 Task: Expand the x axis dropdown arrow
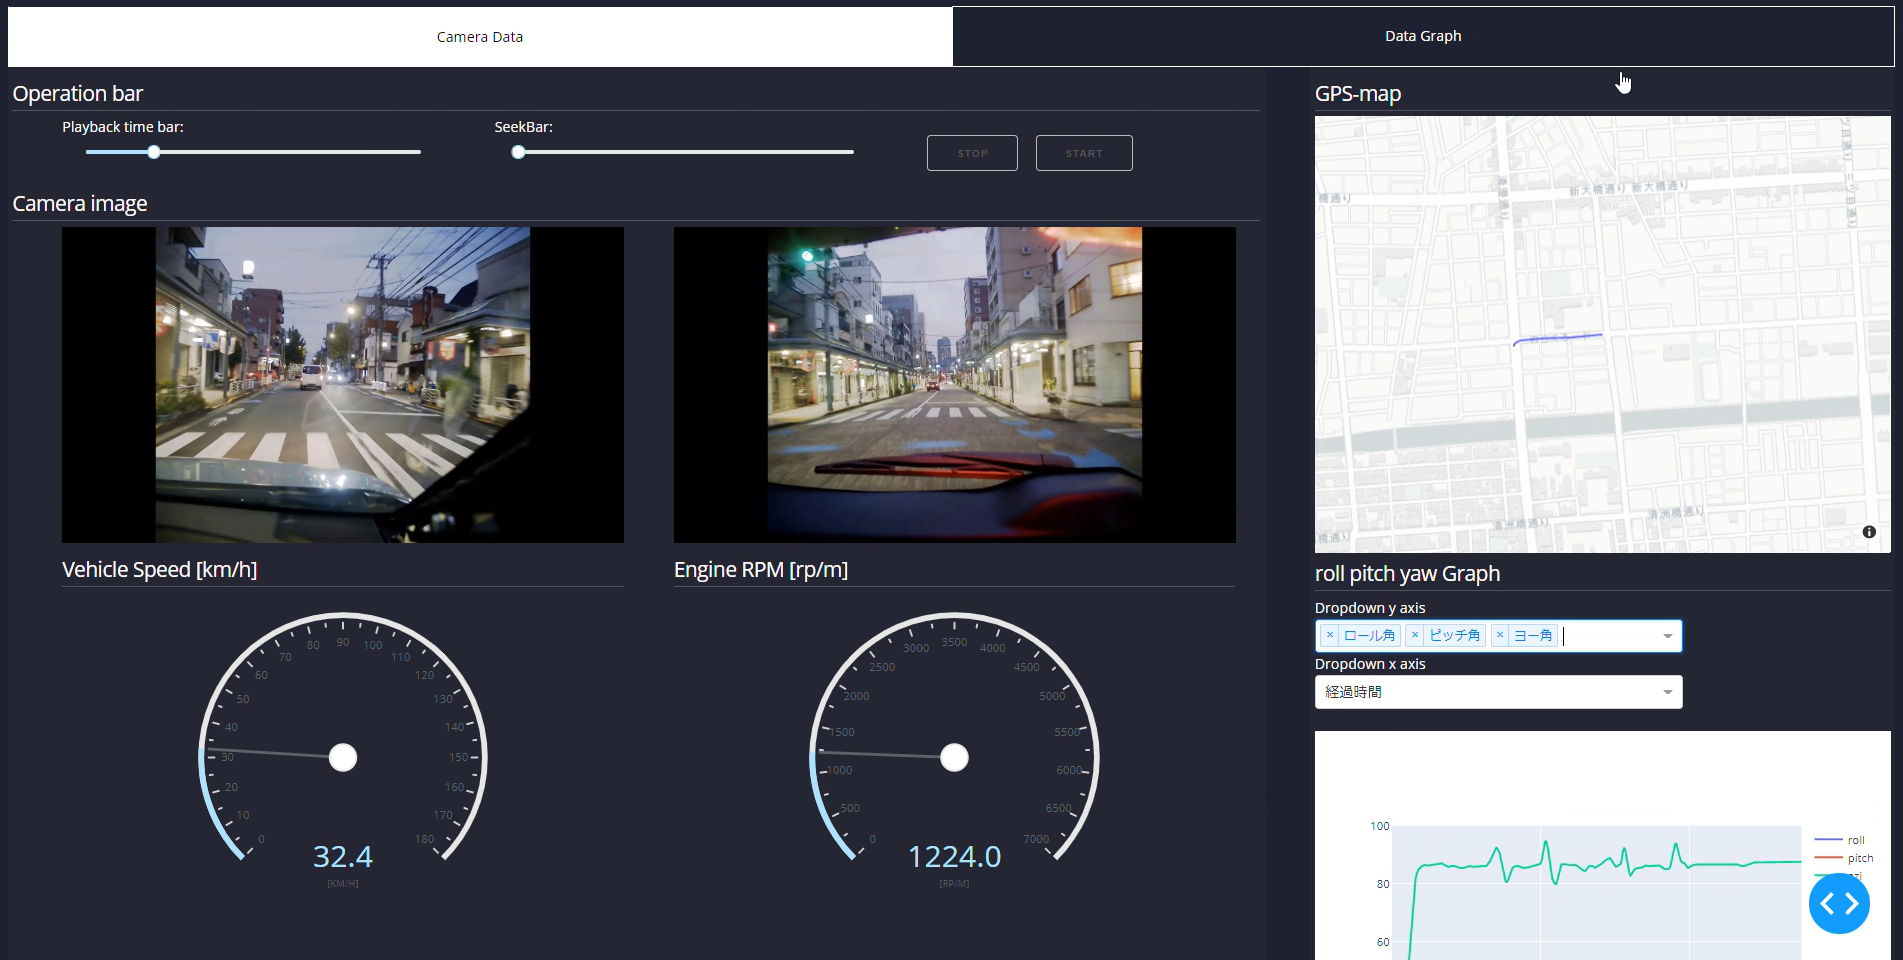1667,692
